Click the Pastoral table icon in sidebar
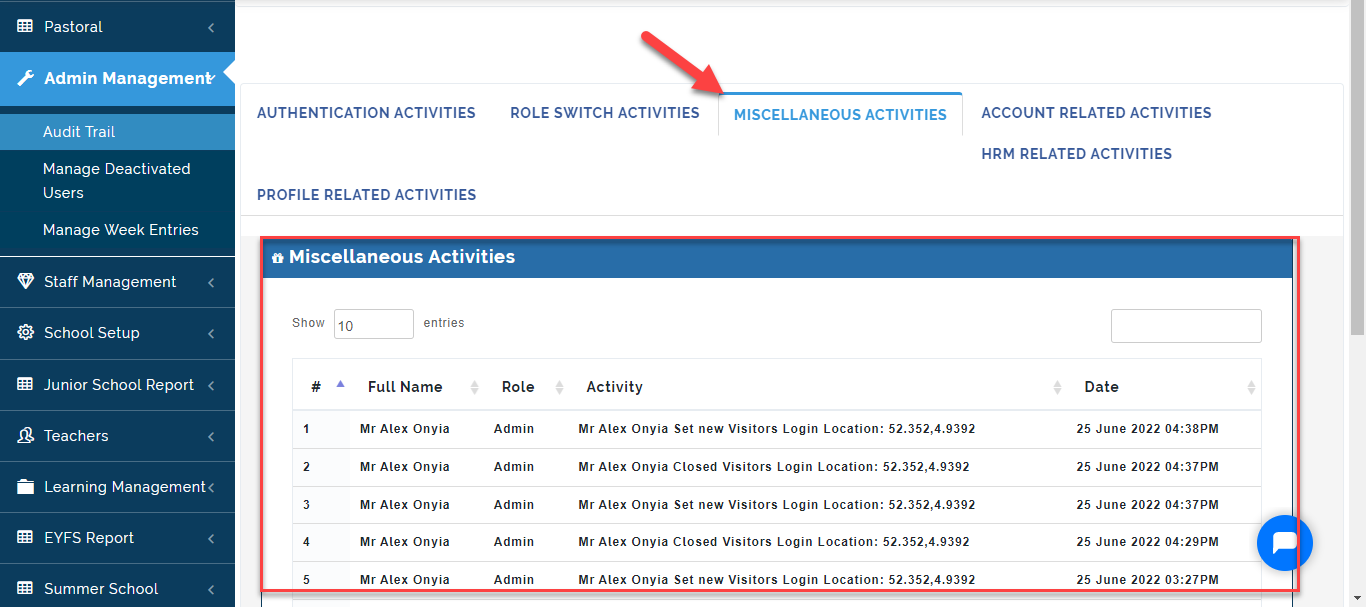The height and width of the screenshot is (607, 1366). point(25,27)
